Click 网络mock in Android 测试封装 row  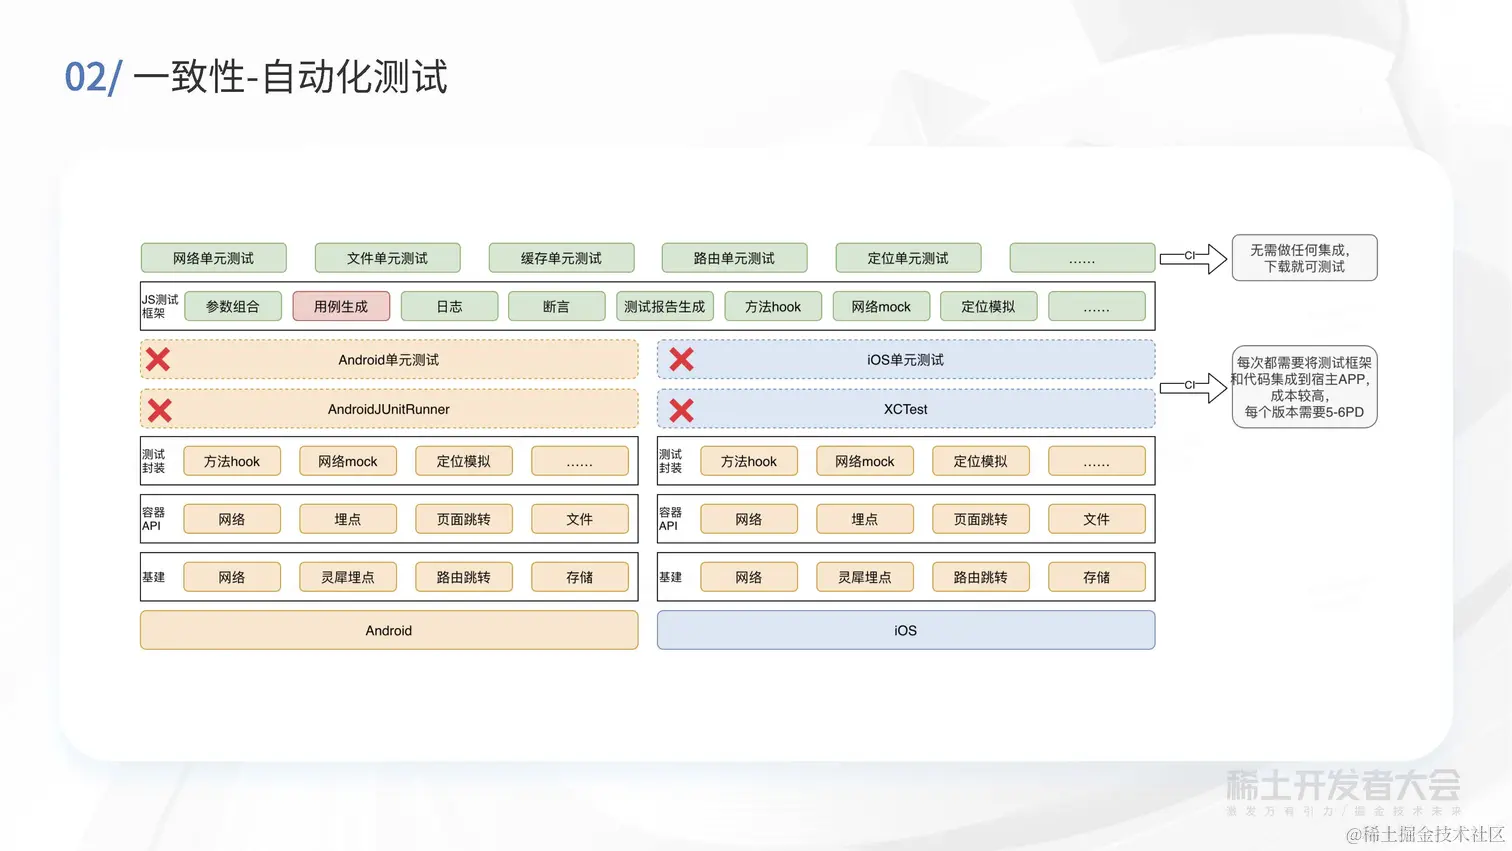(x=348, y=461)
